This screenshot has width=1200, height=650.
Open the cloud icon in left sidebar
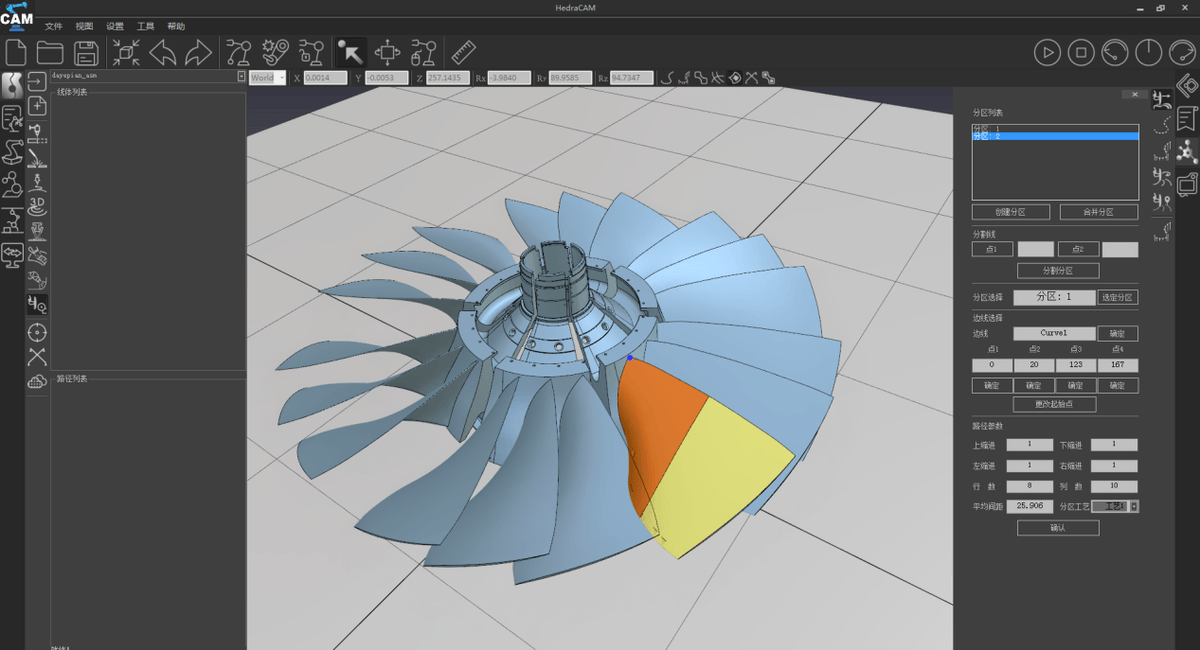pyautogui.click(x=37, y=381)
